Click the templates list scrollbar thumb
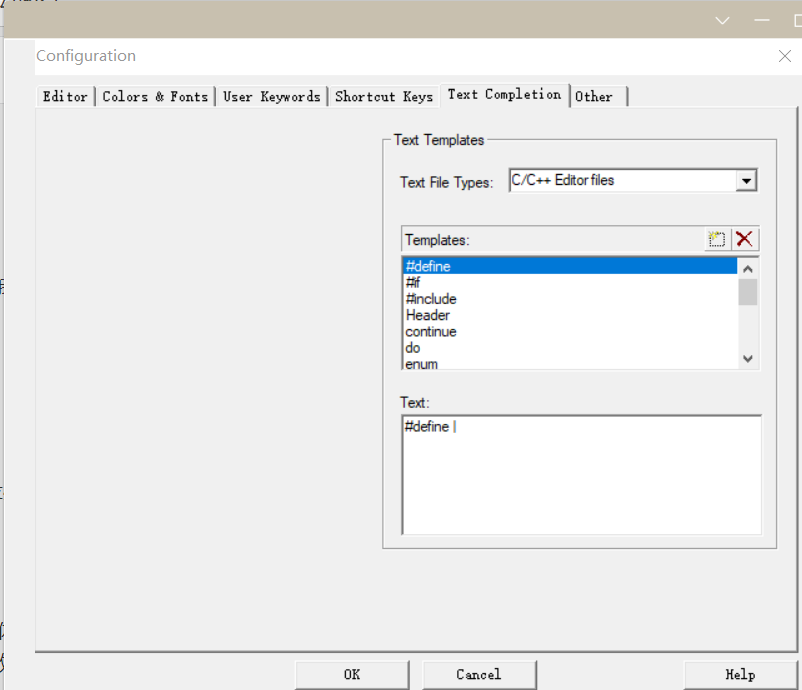The height and width of the screenshot is (690, 802). pos(748,292)
